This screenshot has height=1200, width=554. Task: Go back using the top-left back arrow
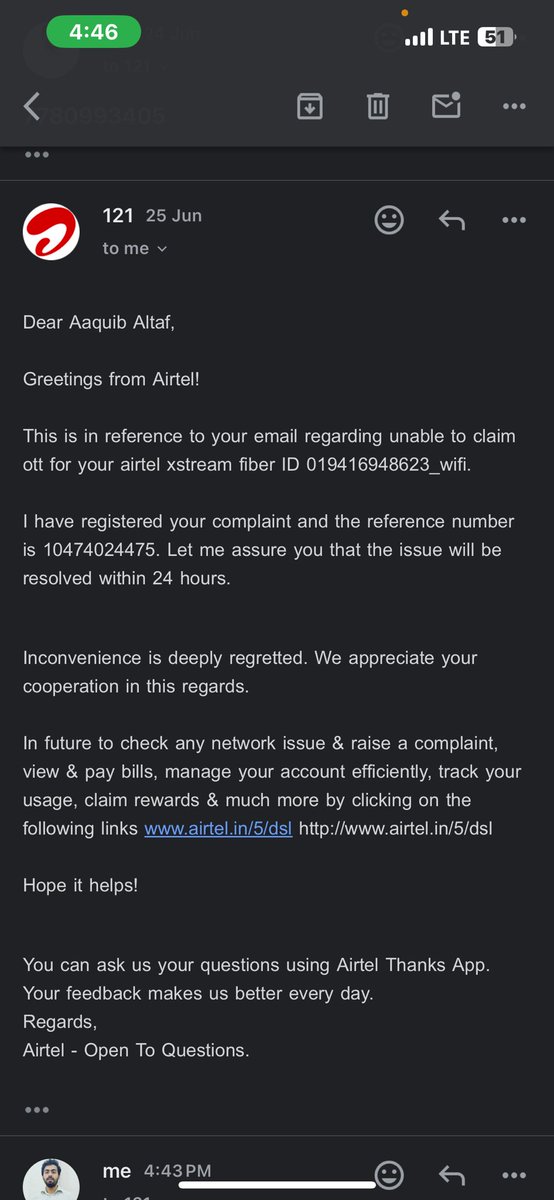[x=32, y=106]
